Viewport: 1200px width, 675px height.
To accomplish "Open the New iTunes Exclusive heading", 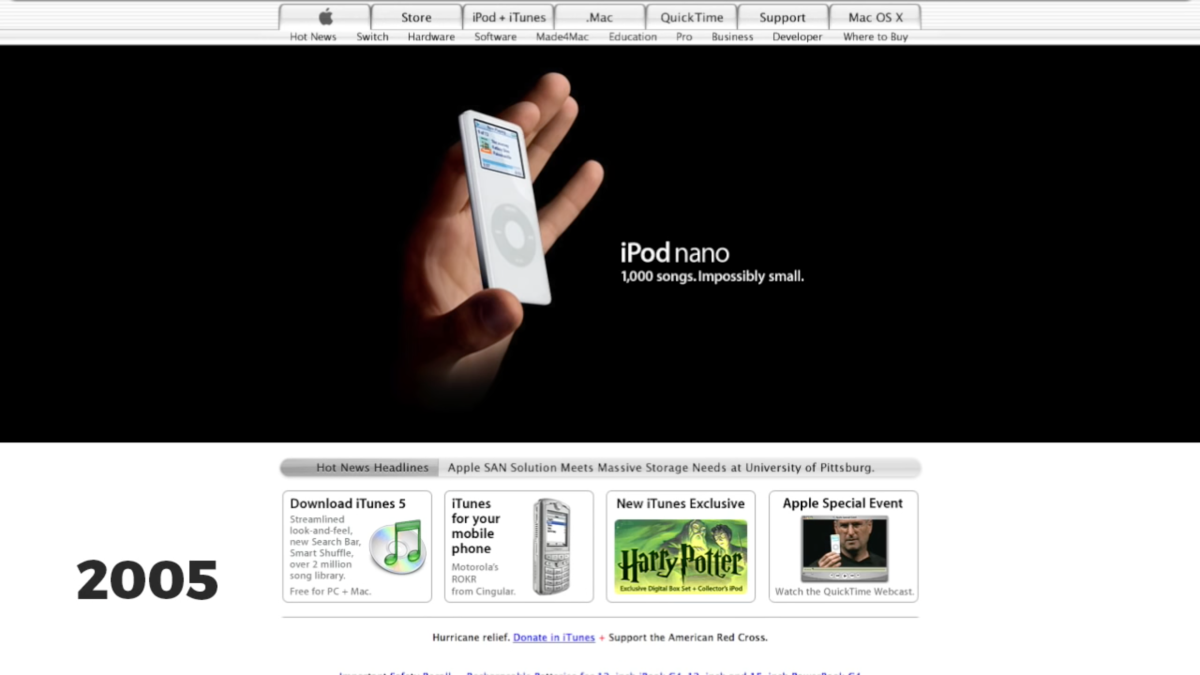I will tap(680, 503).
